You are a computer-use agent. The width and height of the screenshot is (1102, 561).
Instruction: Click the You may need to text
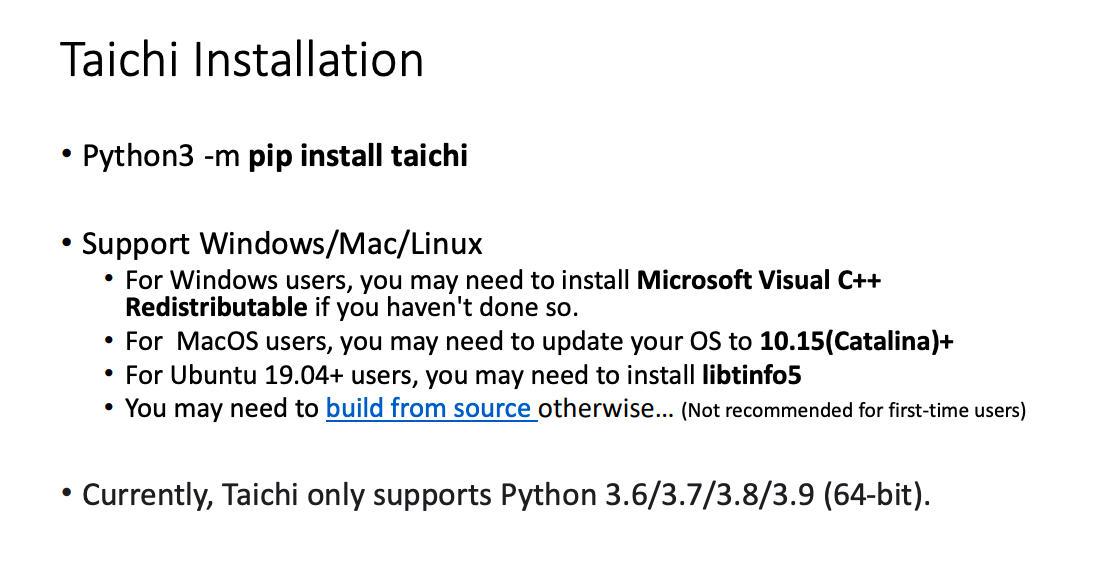[x=222, y=408]
